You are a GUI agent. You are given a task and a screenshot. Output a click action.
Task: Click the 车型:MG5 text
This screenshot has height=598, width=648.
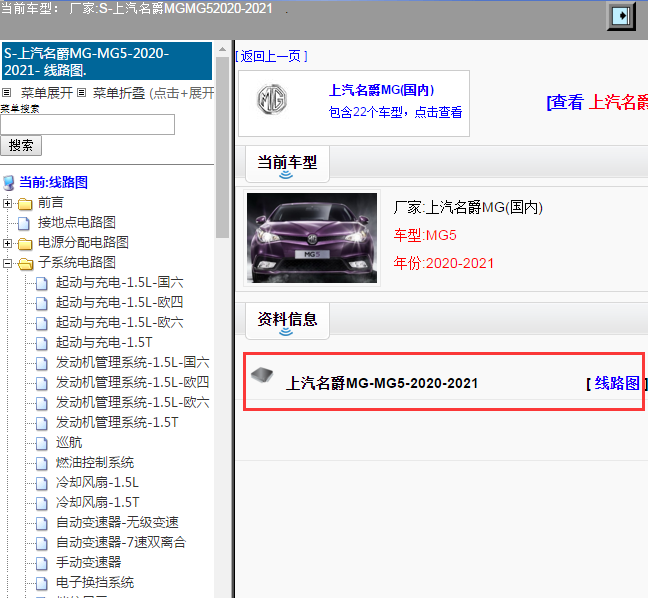(425, 235)
